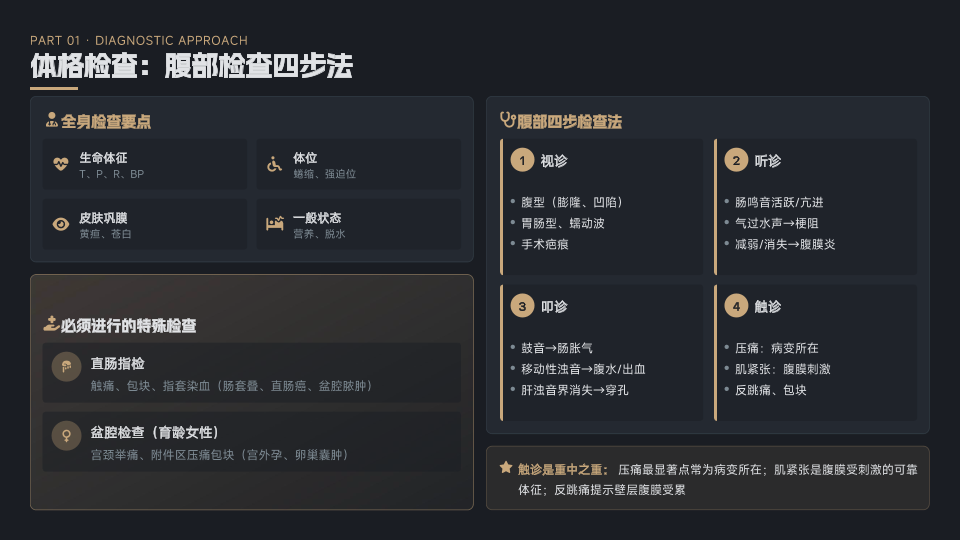This screenshot has height=540, width=960.
Task: Click the star icon before 触诊是重中之重
Action: pyautogui.click(x=506, y=468)
